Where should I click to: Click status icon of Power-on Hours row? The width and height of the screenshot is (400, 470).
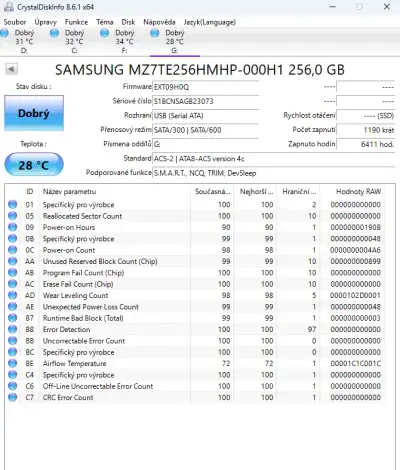coord(13,227)
